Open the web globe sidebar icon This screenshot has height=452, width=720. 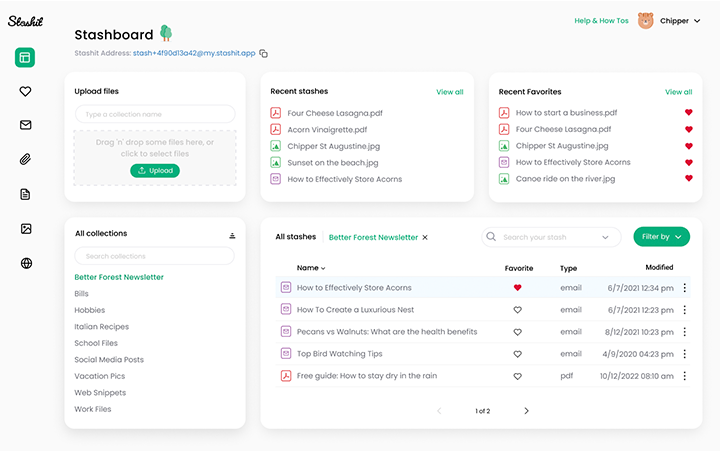point(25,263)
